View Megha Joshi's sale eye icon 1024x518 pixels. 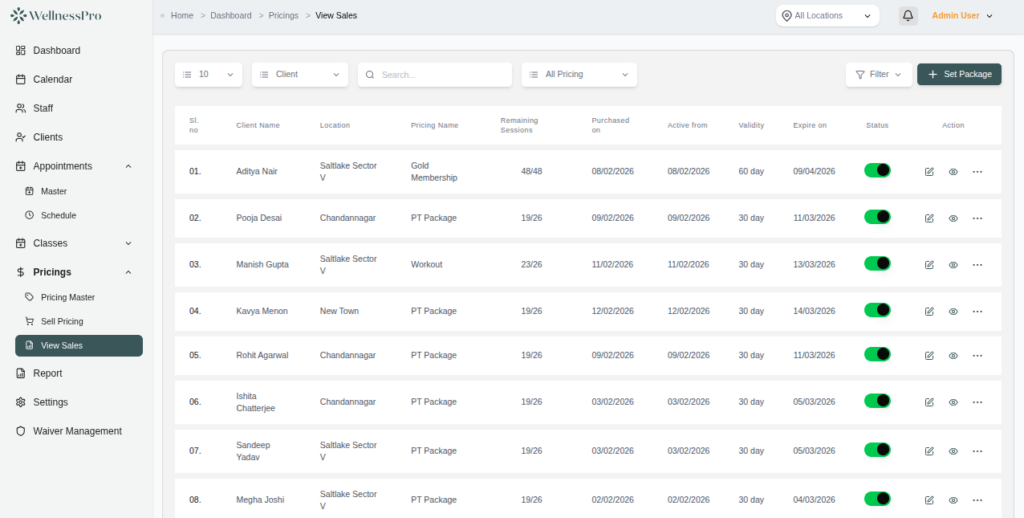[953, 500]
